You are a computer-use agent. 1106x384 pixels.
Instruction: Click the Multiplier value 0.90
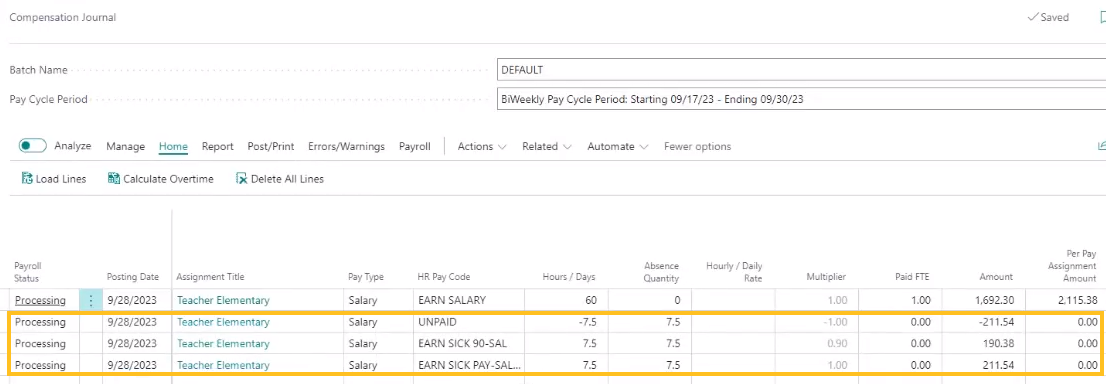coord(837,344)
